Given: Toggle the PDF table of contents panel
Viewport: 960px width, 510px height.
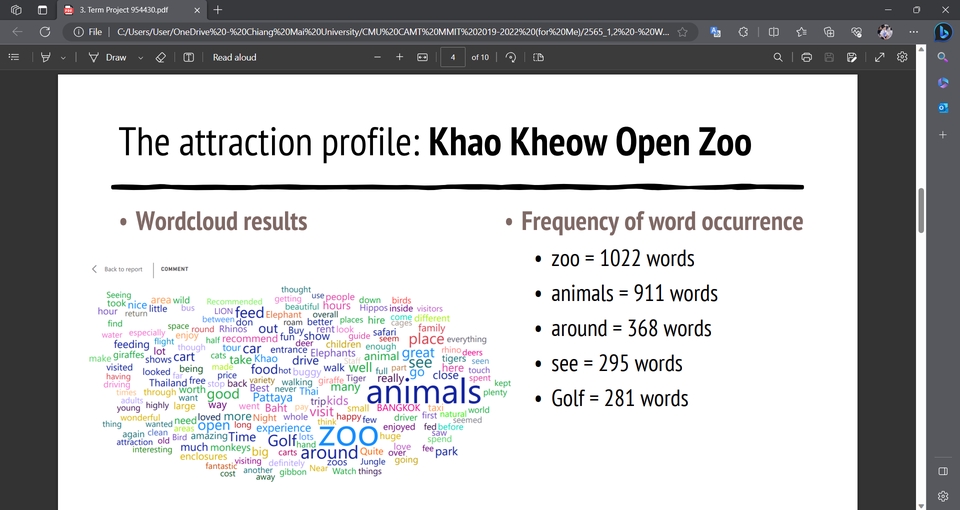Looking at the screenshot, I should (14, 57).
